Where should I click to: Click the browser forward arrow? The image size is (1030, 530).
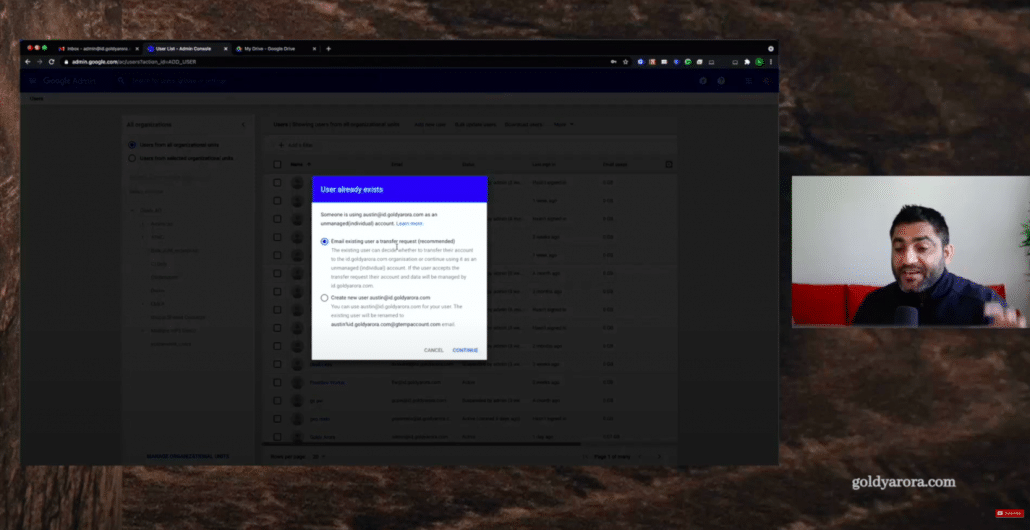click(x=39, y=62)
